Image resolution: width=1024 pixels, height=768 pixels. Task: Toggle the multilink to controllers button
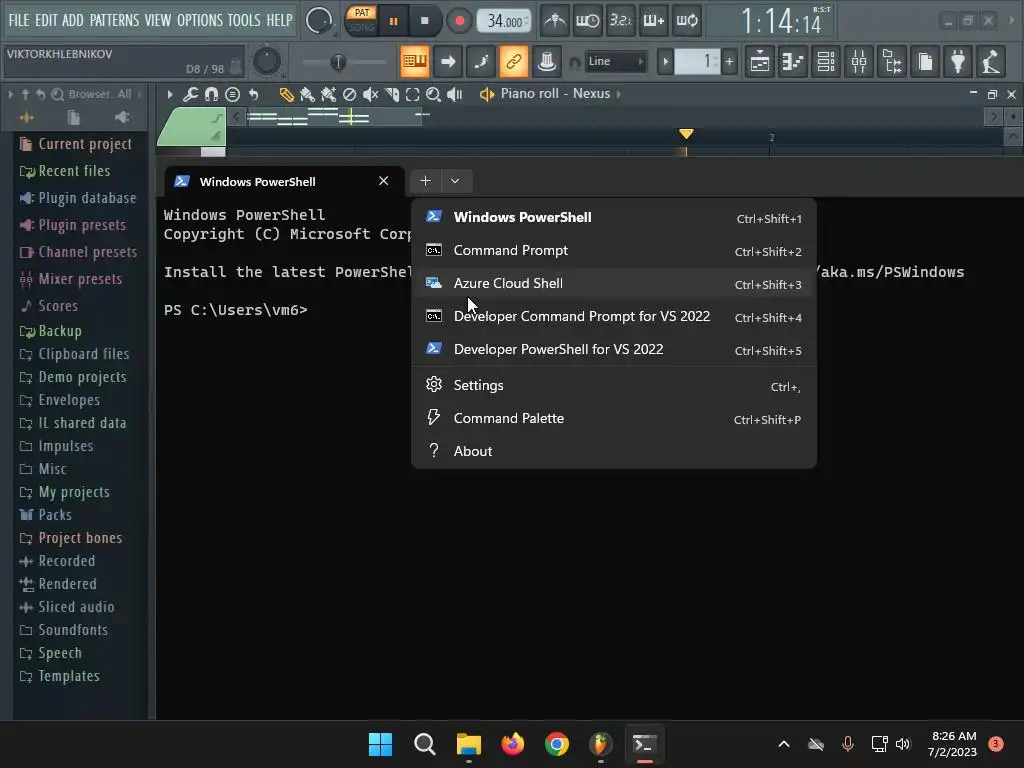[x=547, y=62]
